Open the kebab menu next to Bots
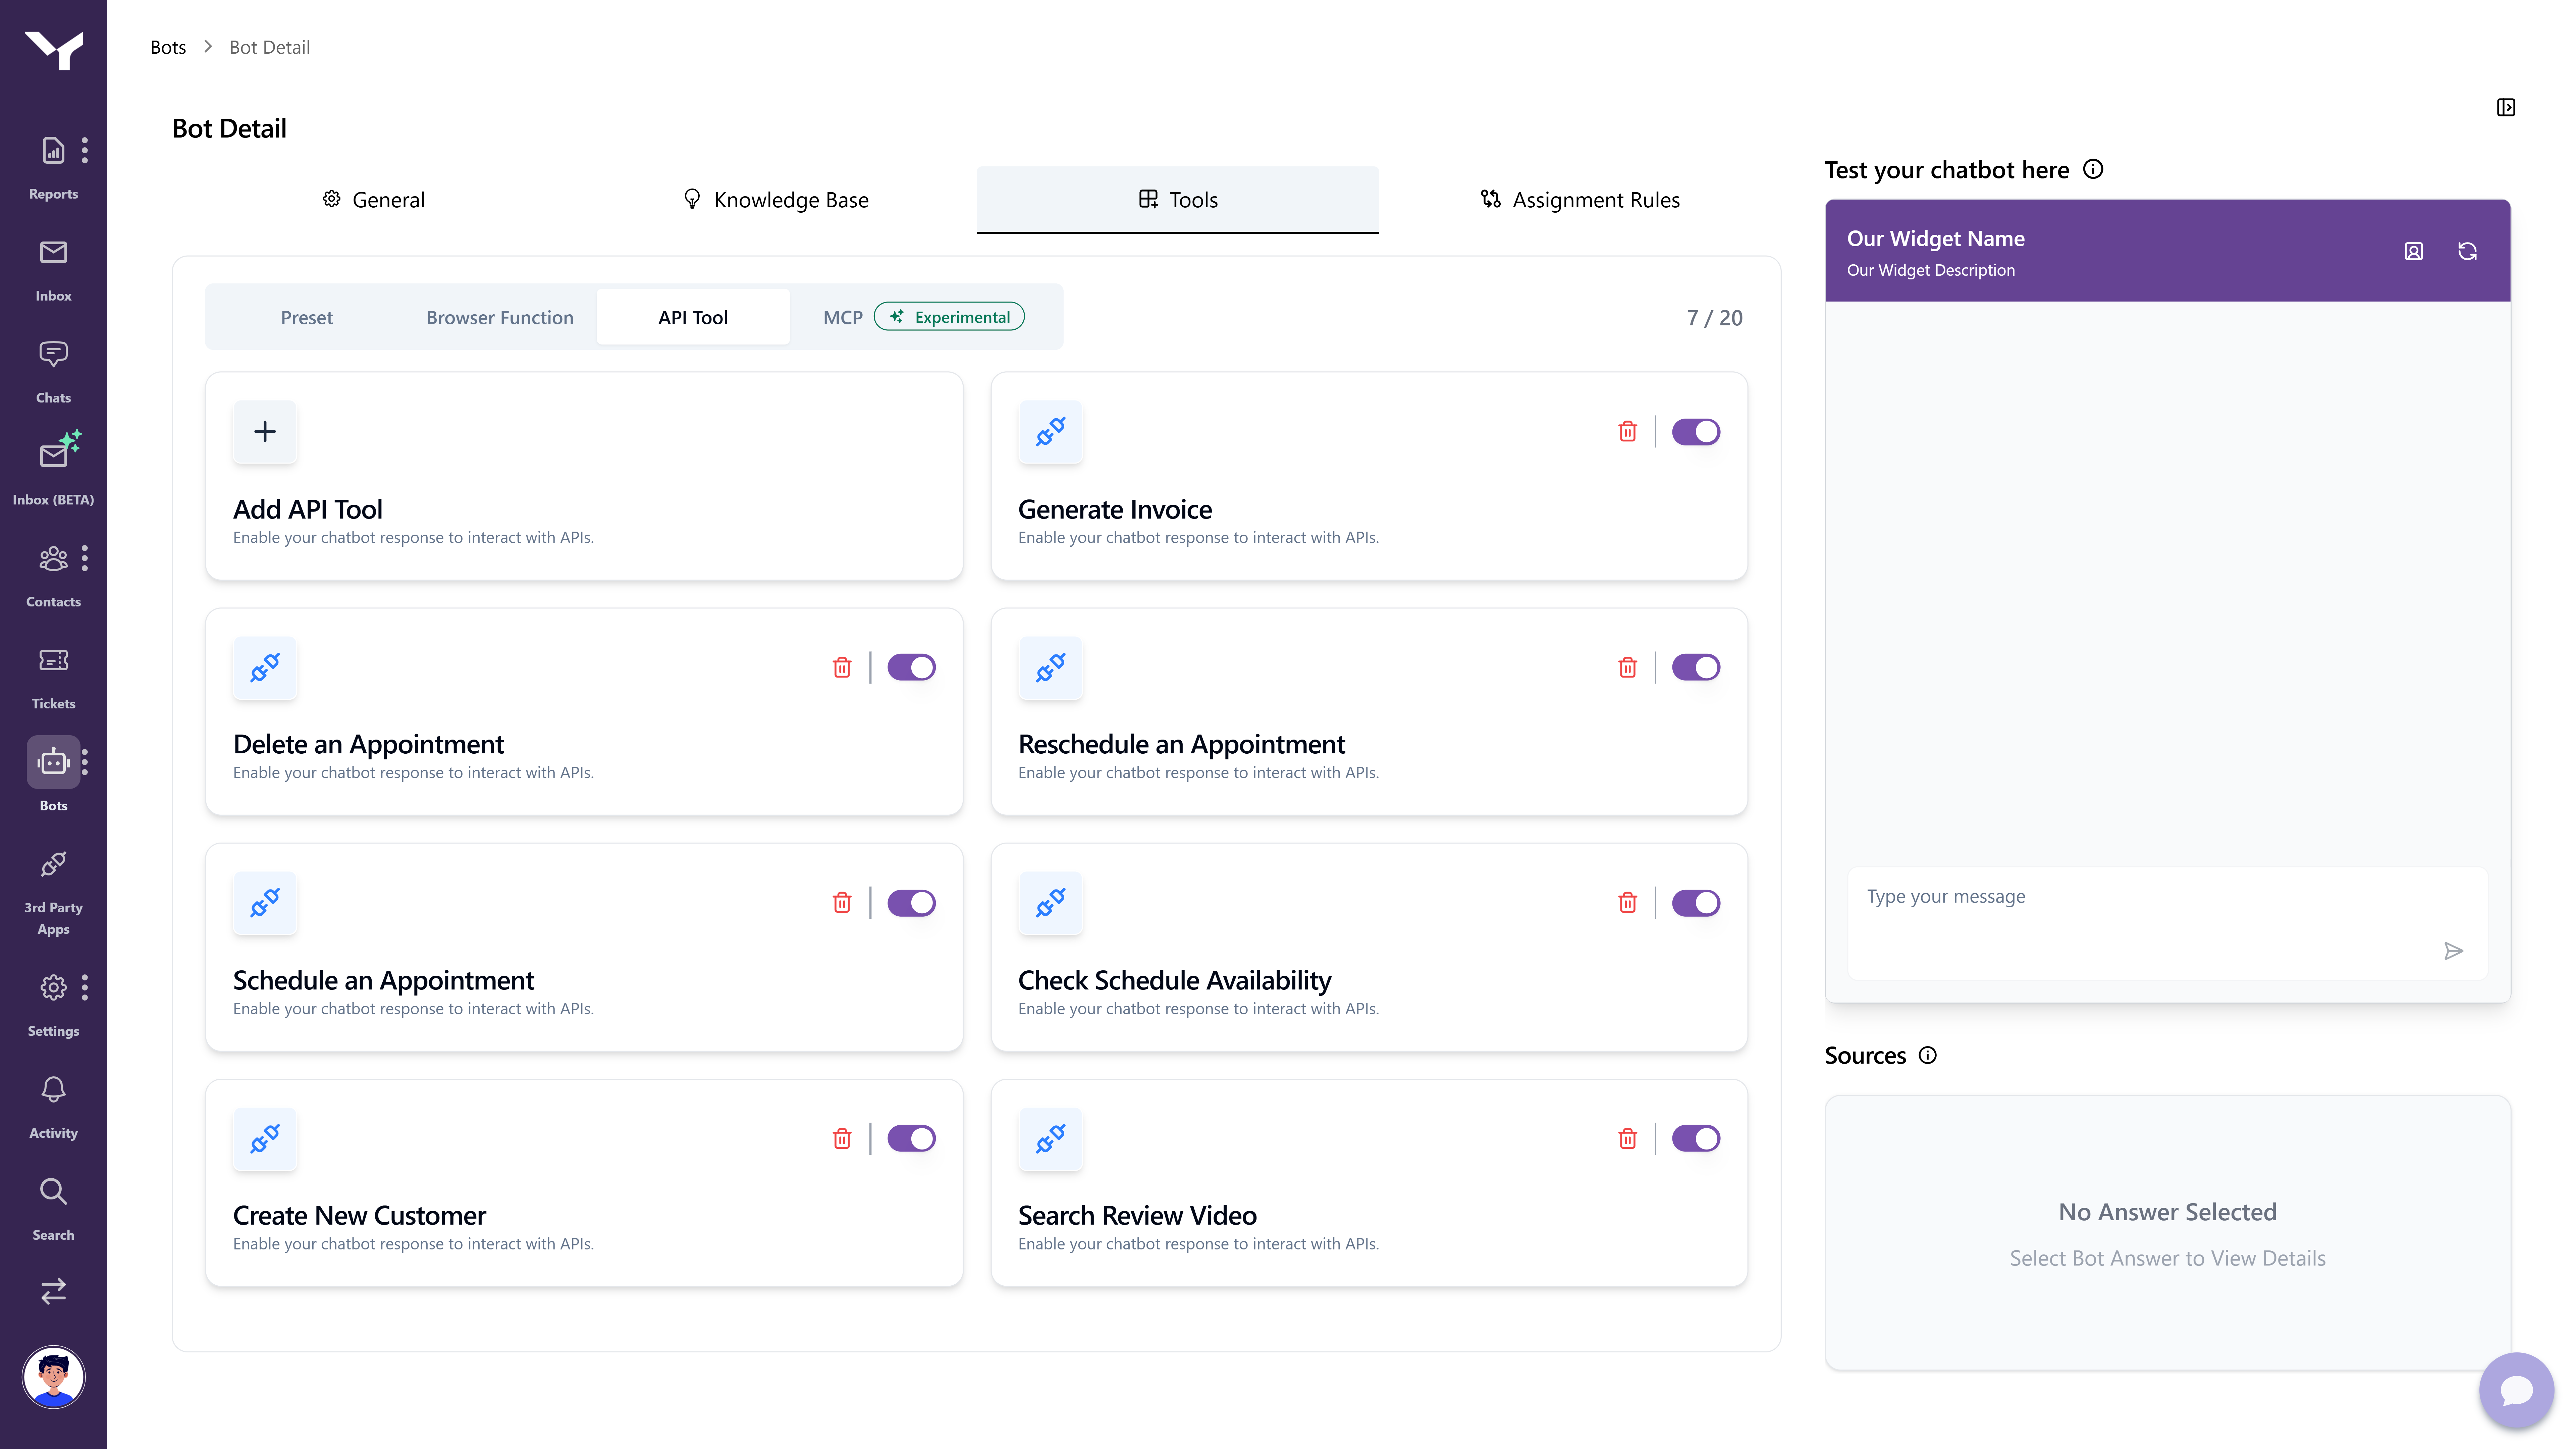 click(x=85, y=762)
